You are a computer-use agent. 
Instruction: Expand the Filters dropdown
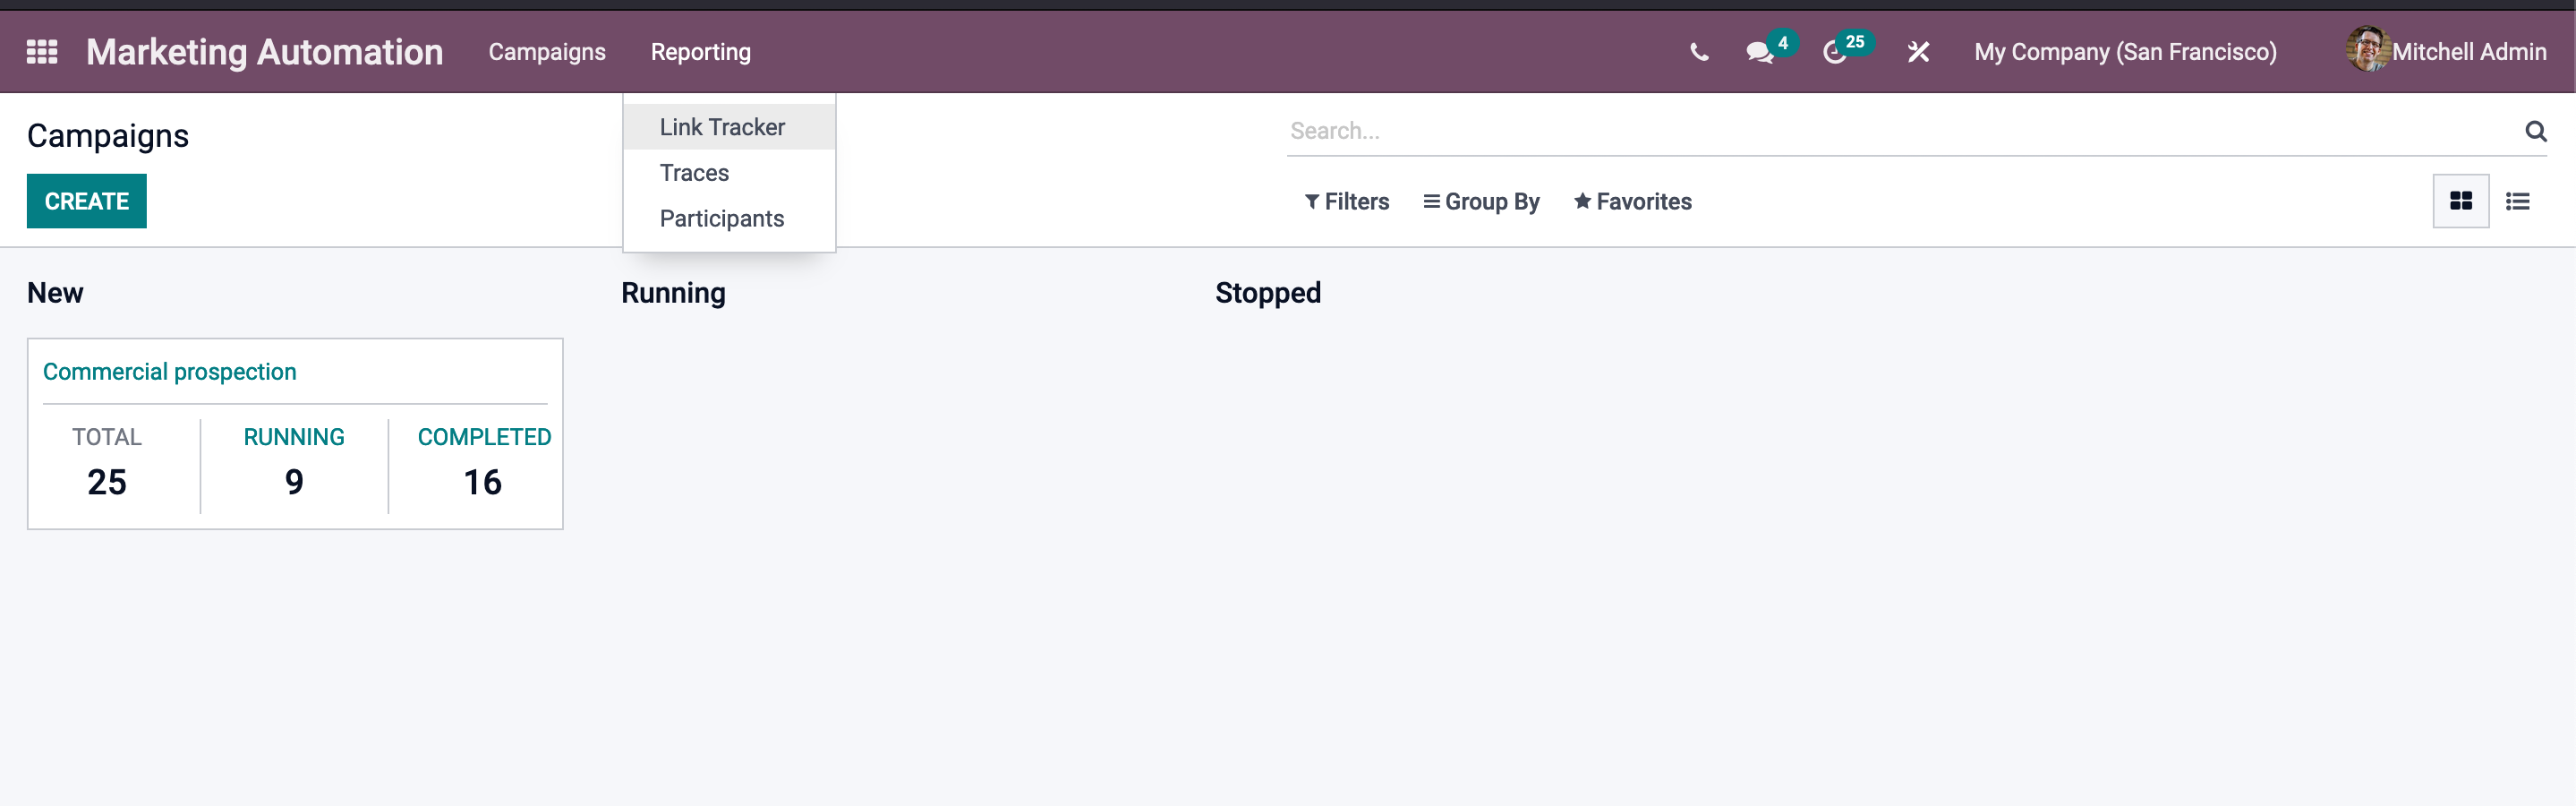(1347, 201)
